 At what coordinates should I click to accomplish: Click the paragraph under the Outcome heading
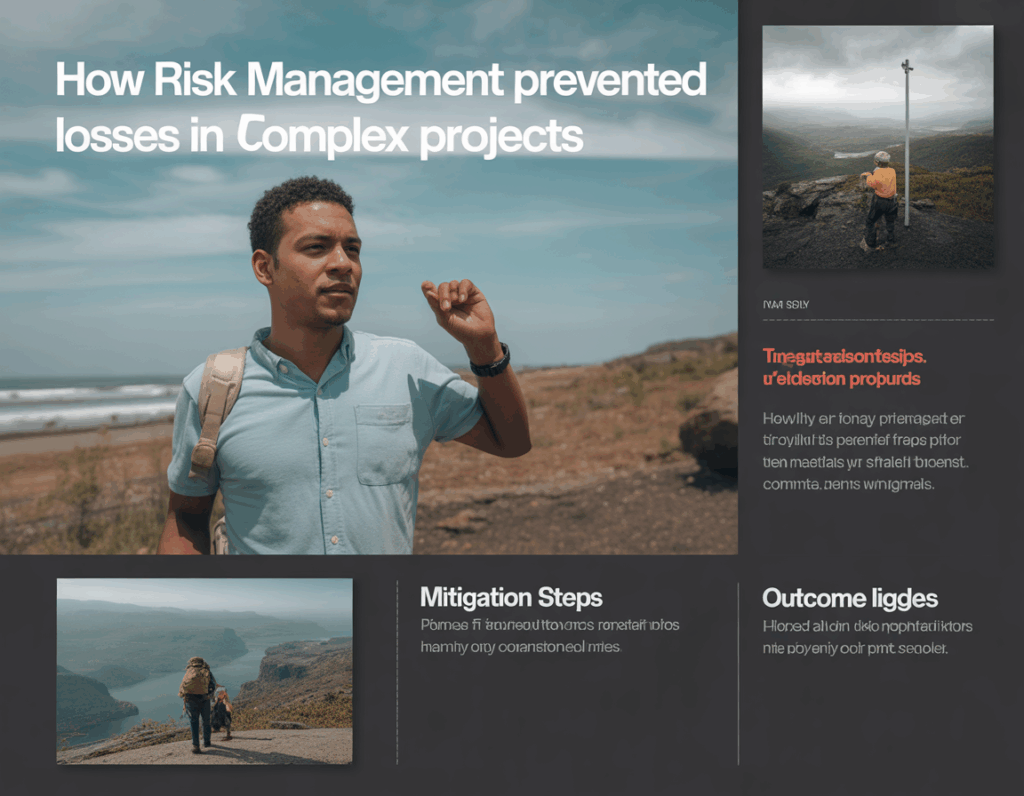pos(867,637)
